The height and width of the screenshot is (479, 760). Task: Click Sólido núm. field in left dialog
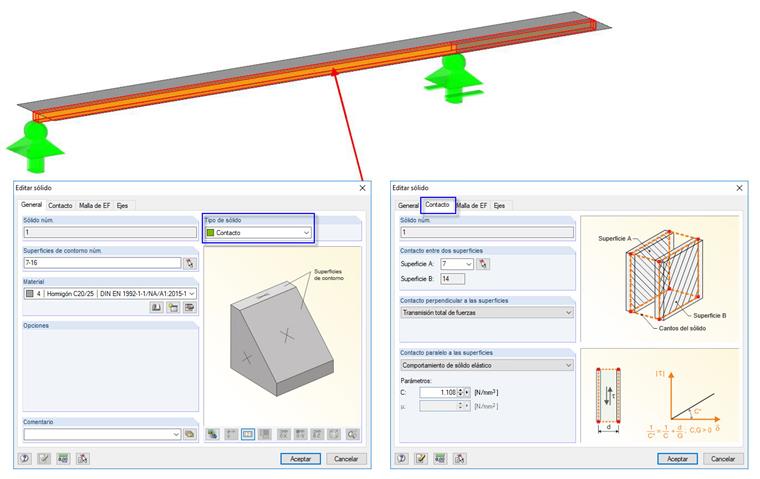(x=110, y=232)
